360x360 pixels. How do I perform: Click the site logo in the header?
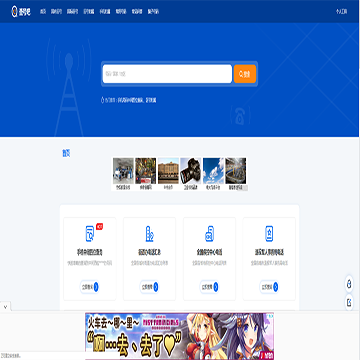[x=21, y=11]
